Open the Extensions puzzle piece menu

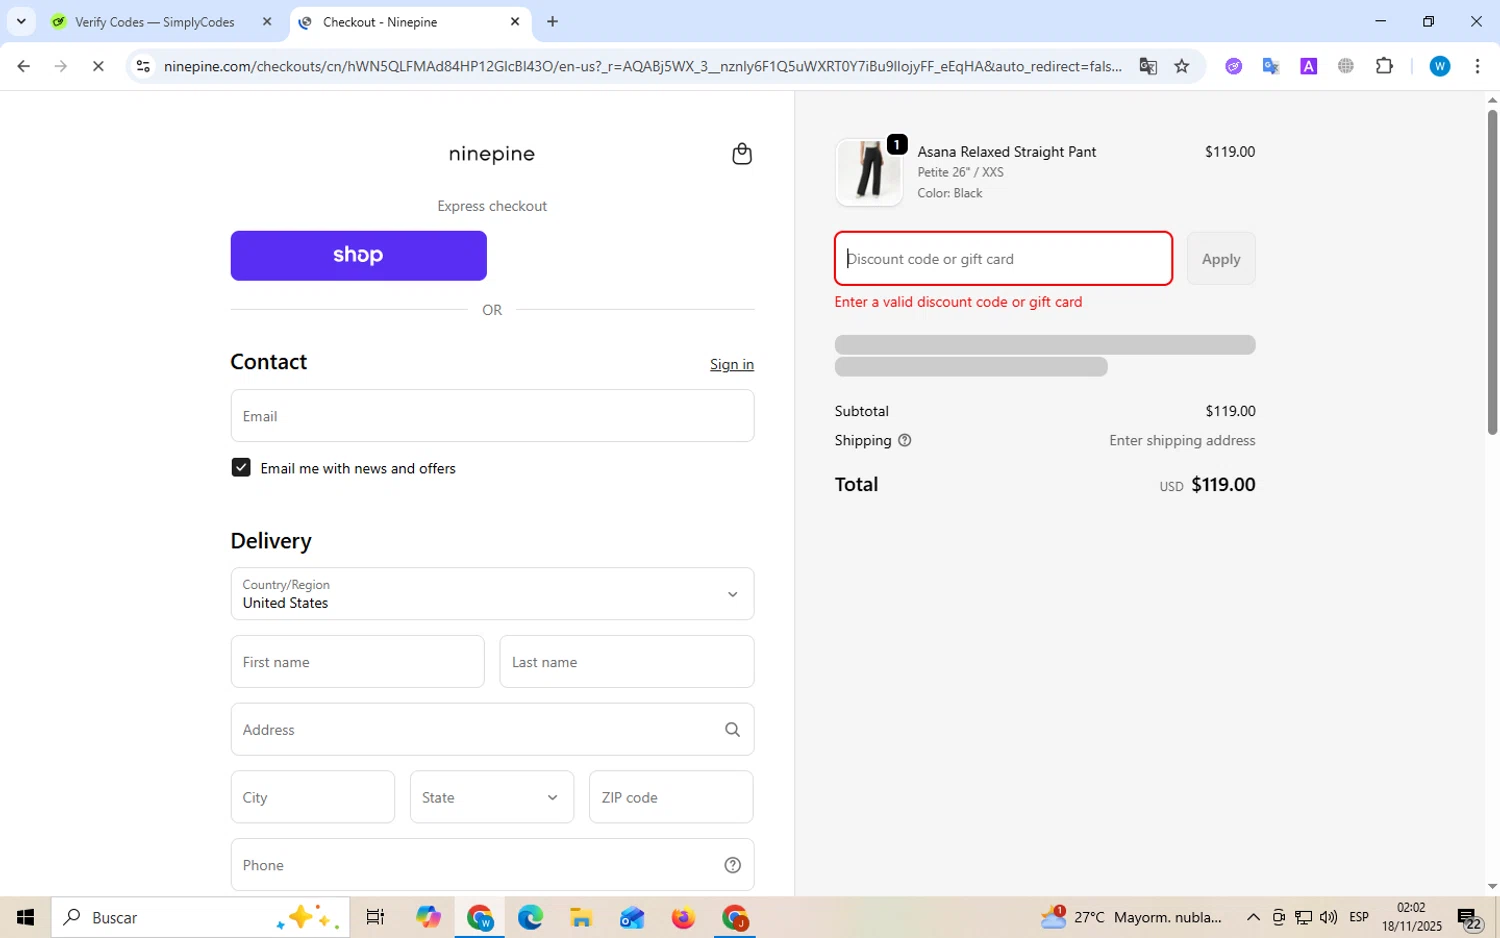[x=1384, y=66]
